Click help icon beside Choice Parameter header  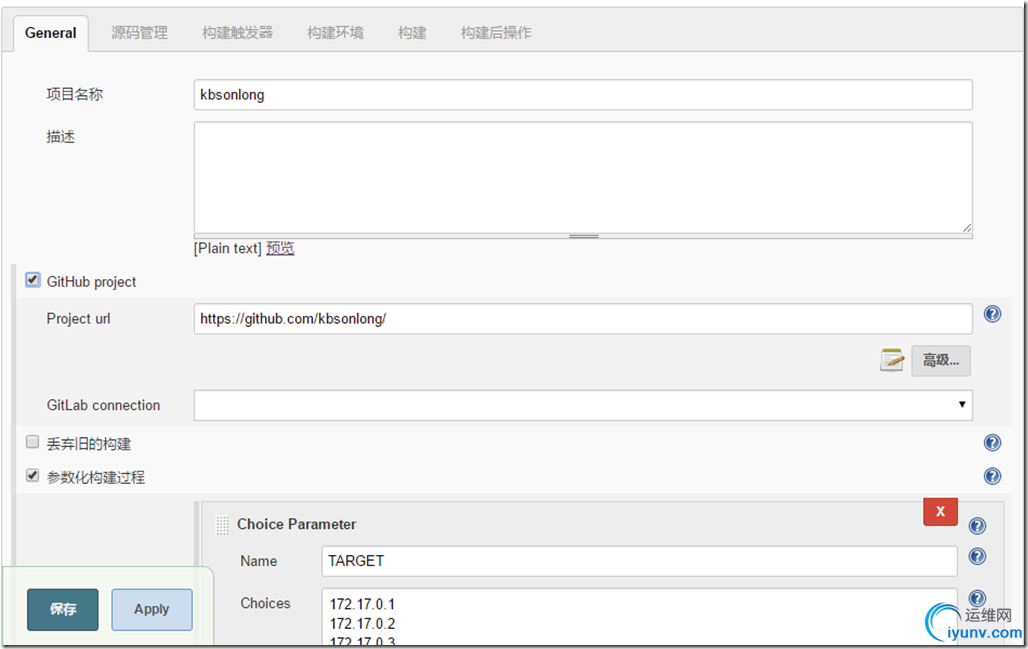pyautogui.click(x=977, y=526)
